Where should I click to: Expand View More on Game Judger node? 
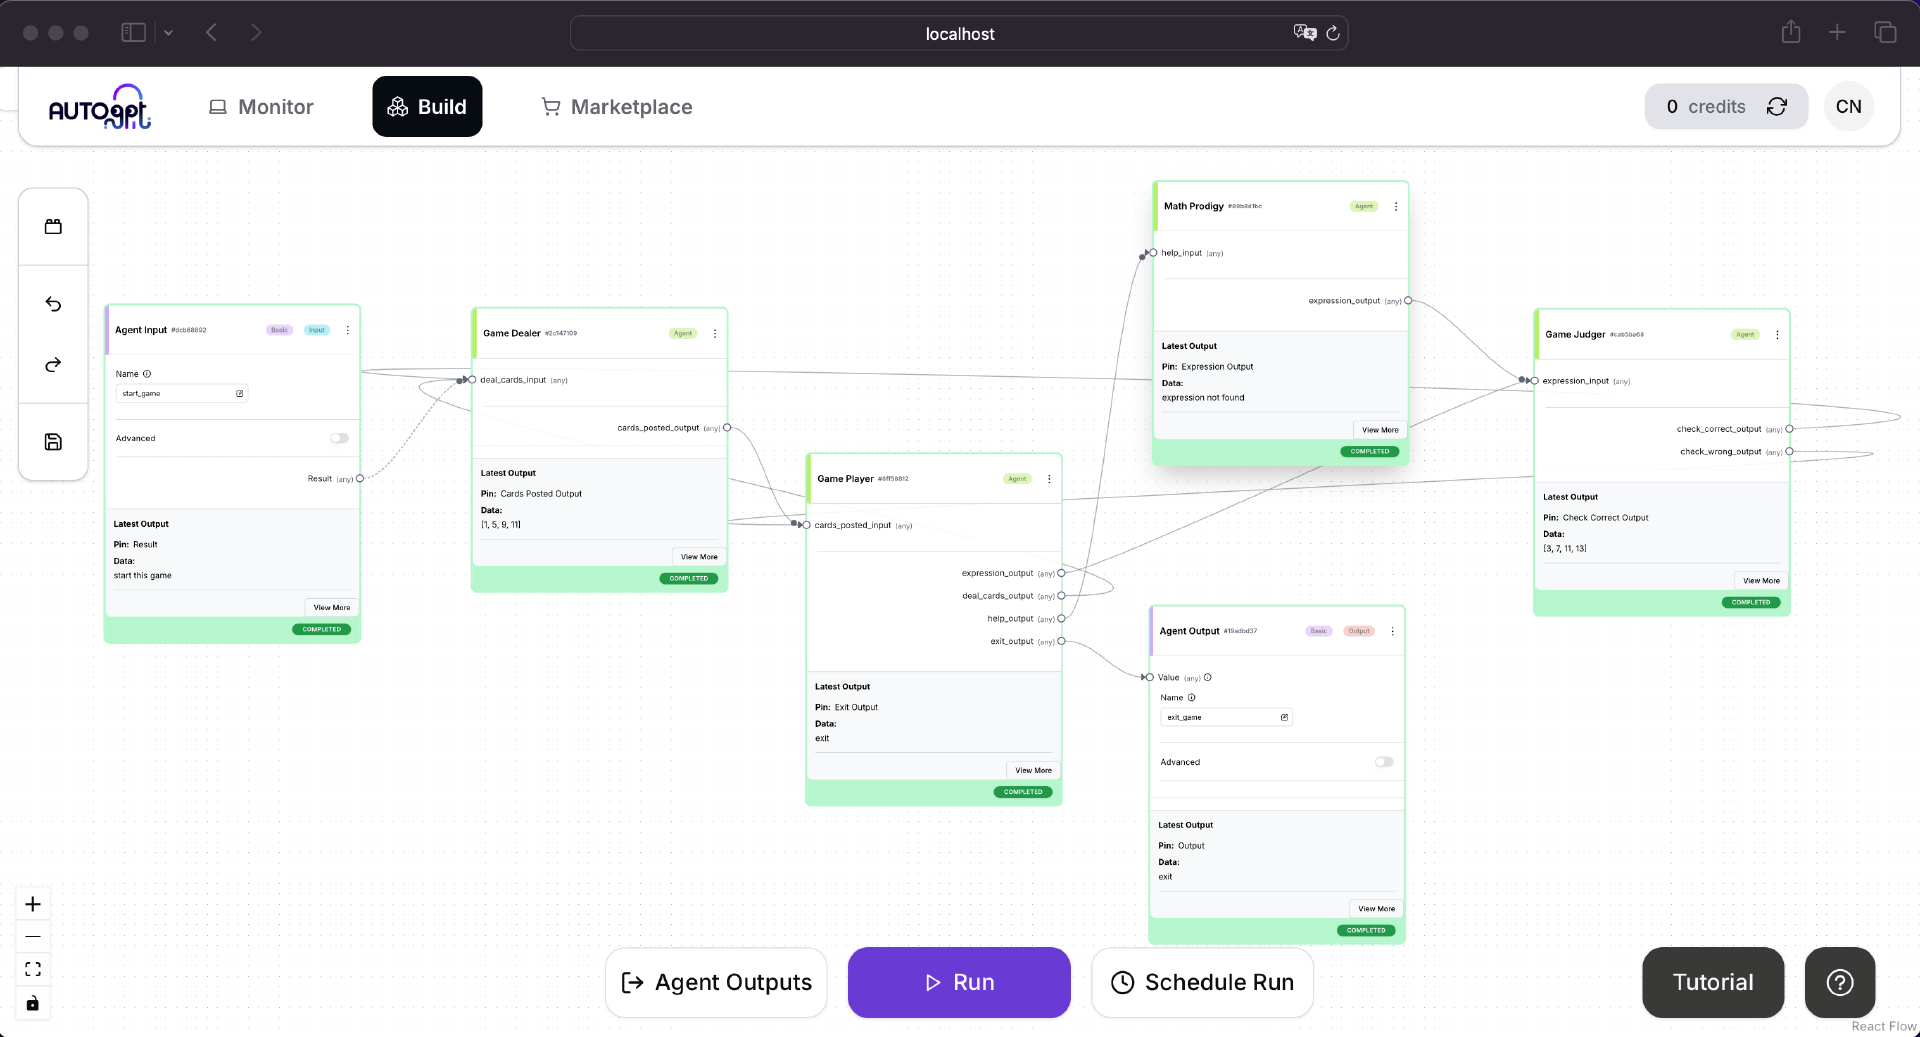[1761, 581]
